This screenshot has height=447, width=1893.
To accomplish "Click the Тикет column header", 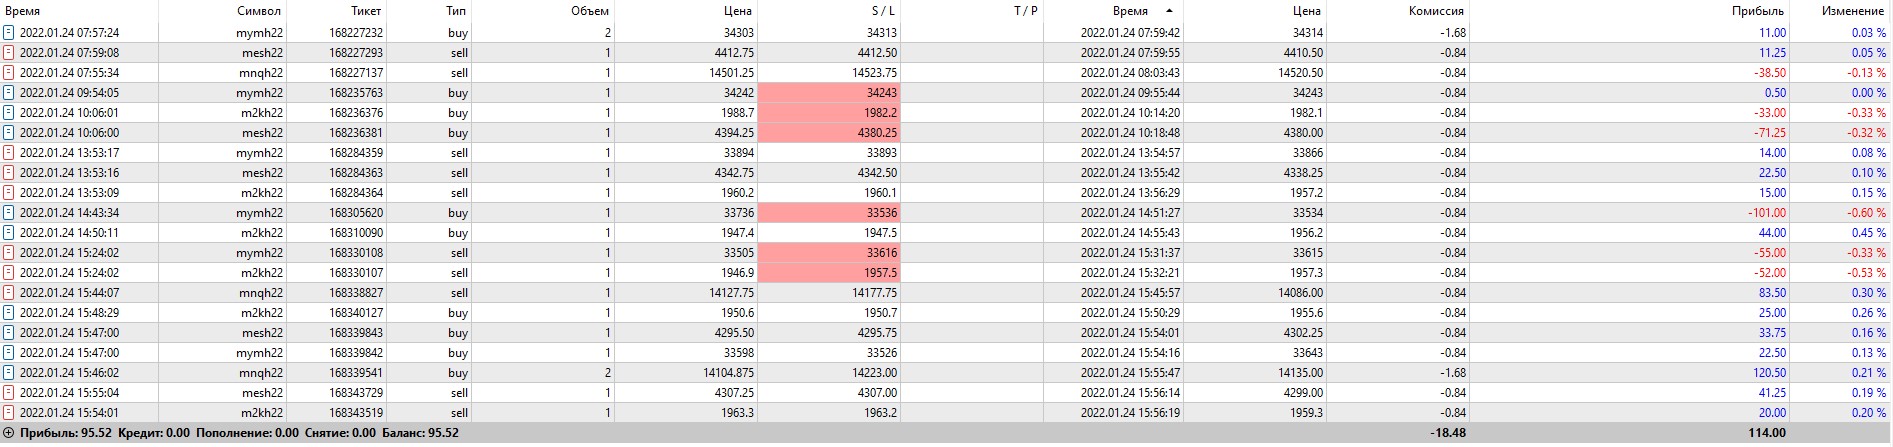I will (x=366, y=11).
